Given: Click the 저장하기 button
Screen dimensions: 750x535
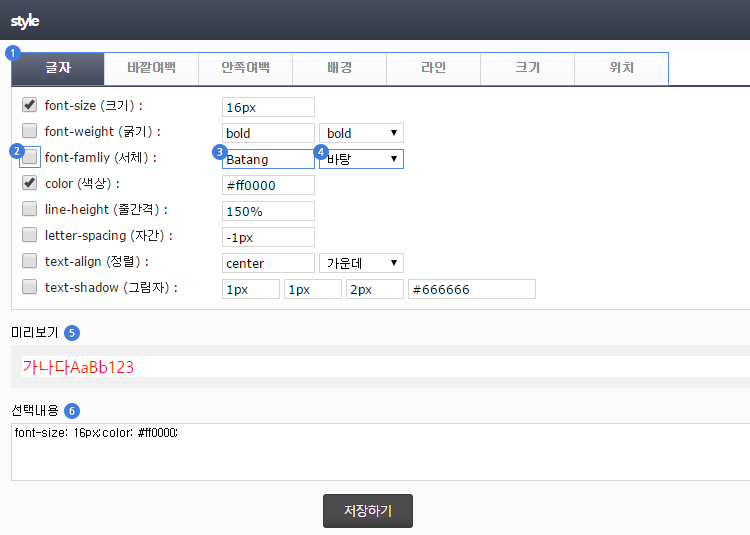Looking at the screenshot, I should pyautogui.click(x=367, y=511).
